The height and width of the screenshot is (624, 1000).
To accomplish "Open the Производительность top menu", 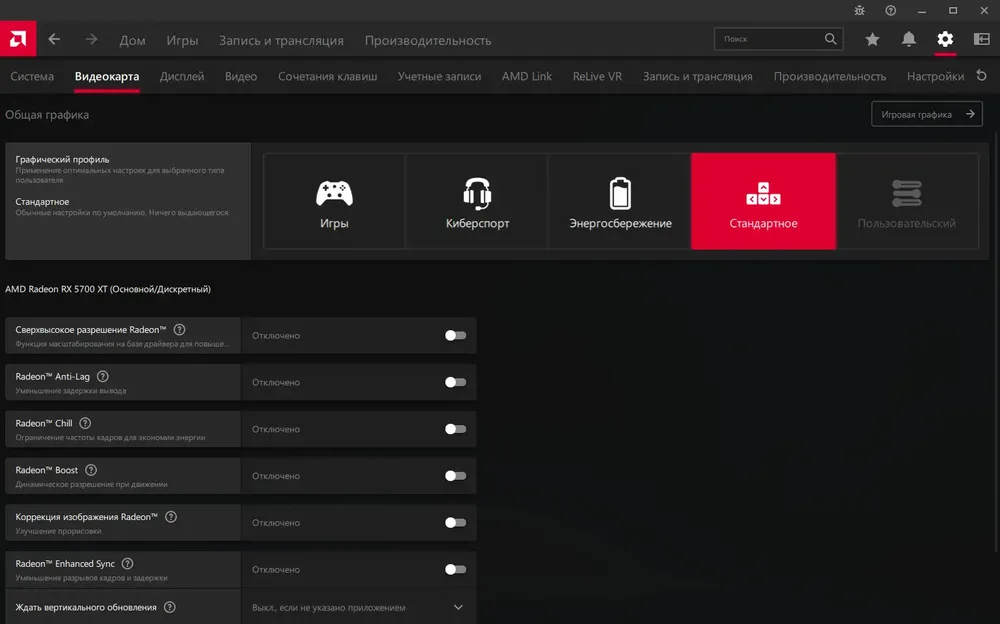I will [x=428, y=40].
